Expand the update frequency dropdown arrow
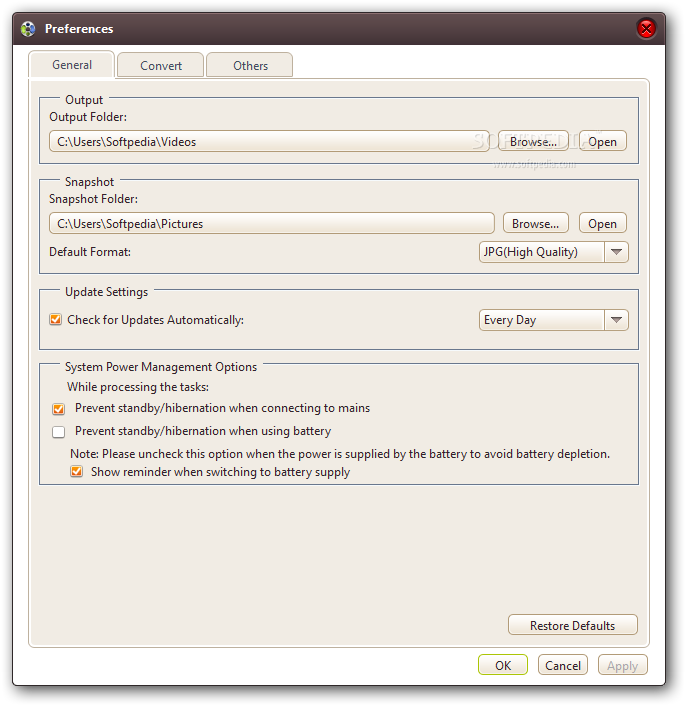The width and height of the screenshot is (686, 706). point(616,320)
